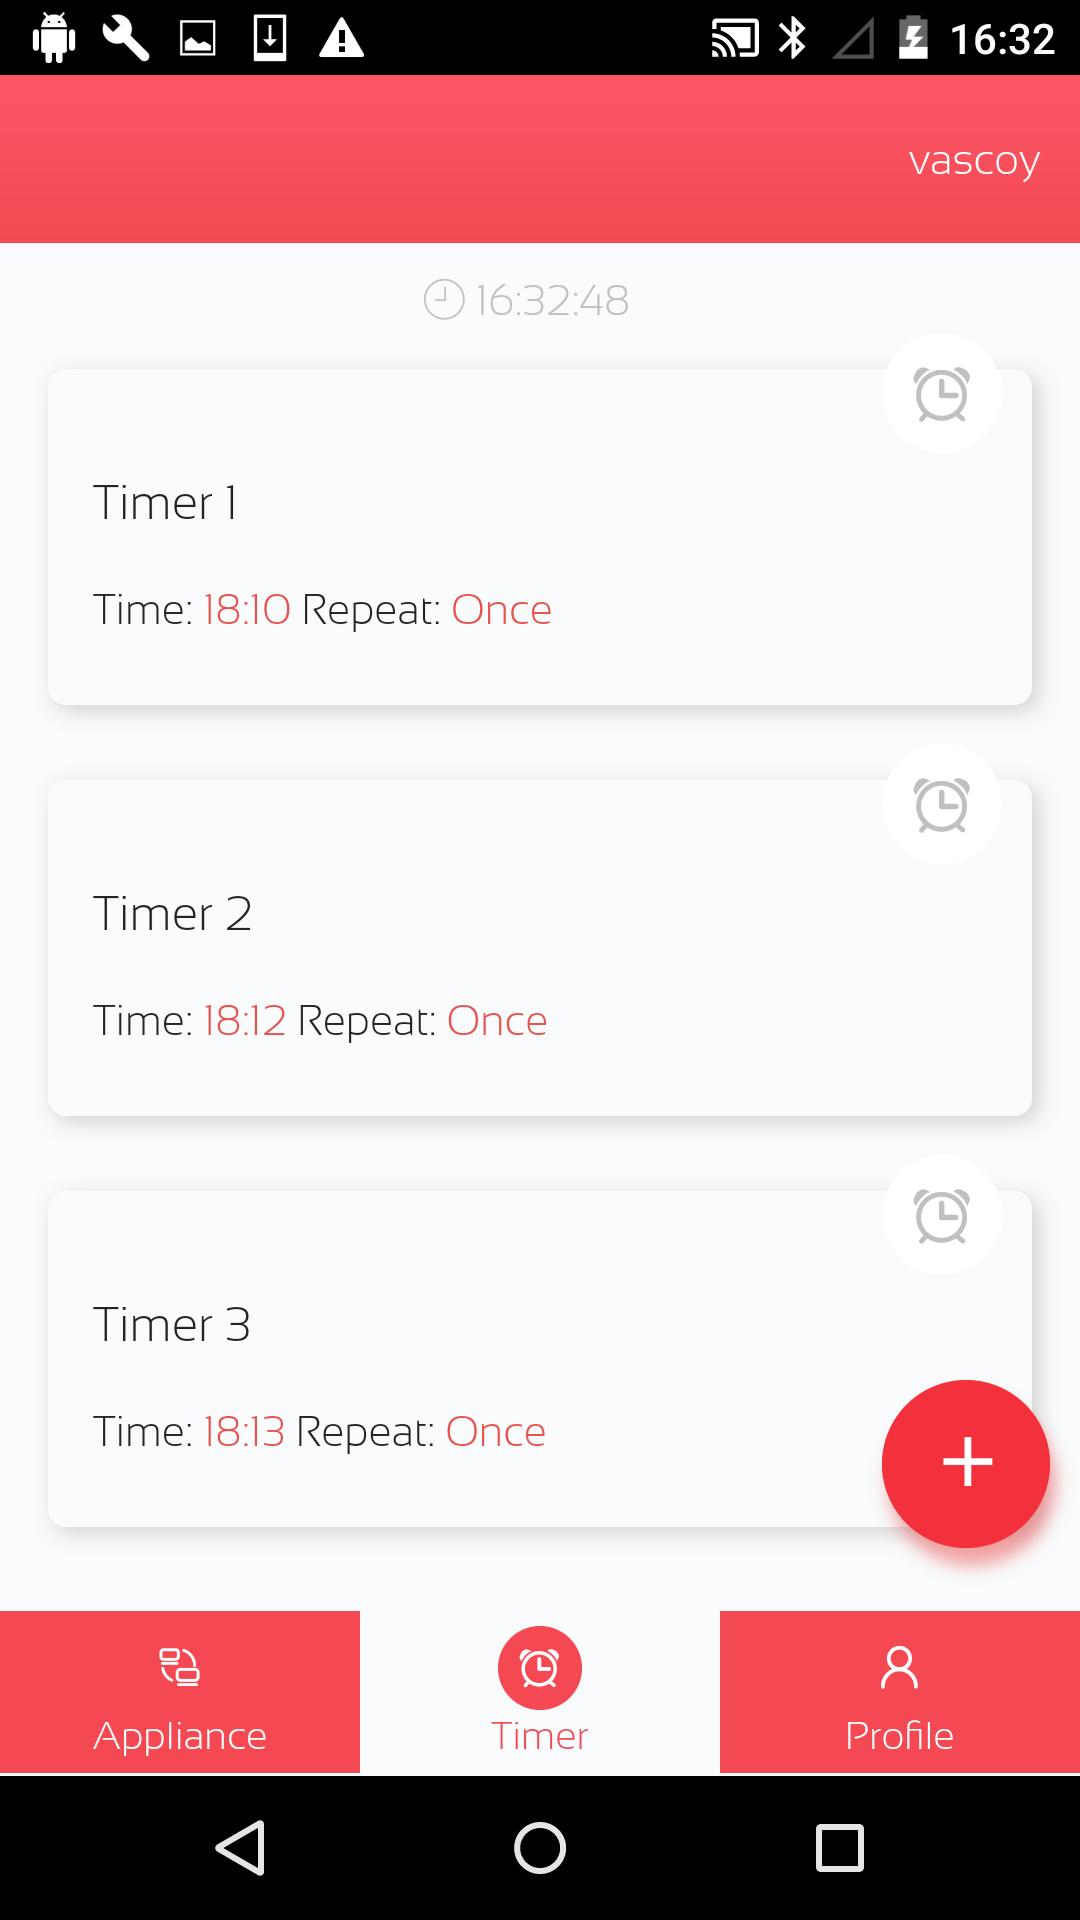Open the Timer 3 card title
This screenshot has height=1920, width=1080.
pos(172,1325)
